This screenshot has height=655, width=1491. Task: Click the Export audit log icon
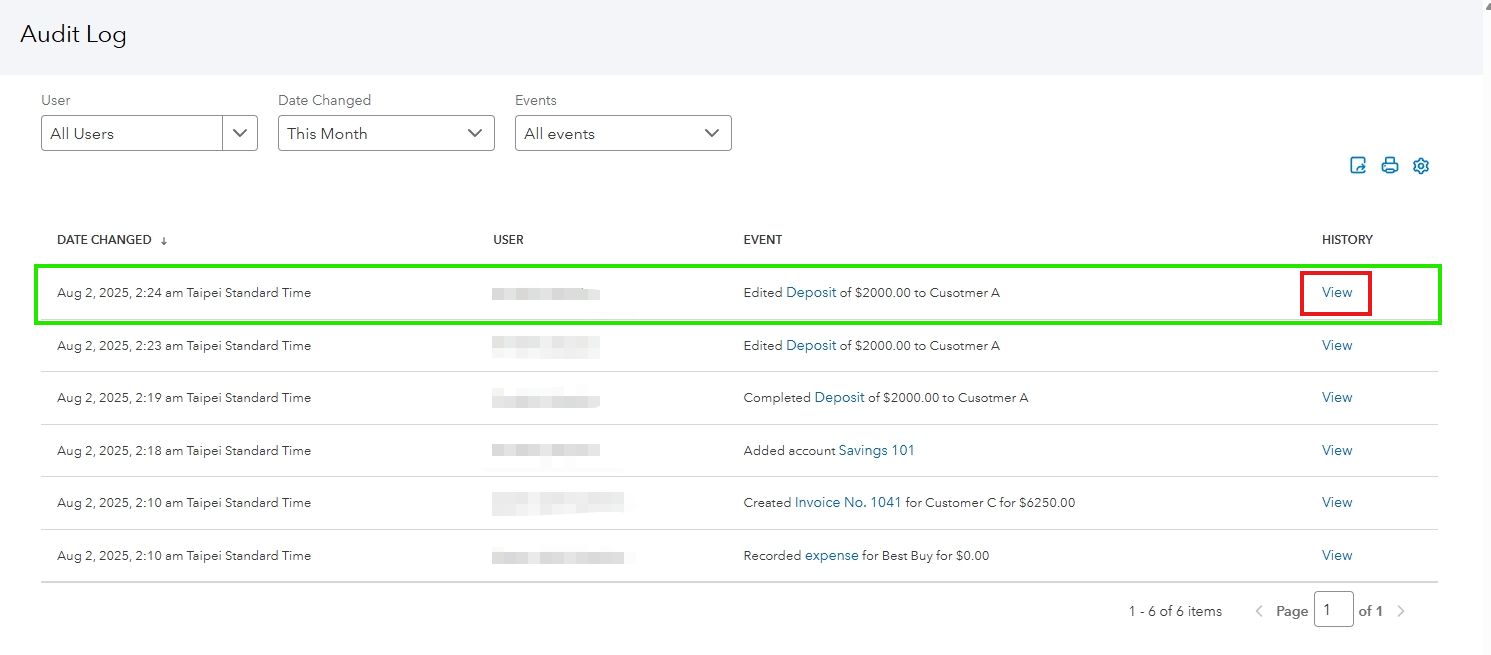tap(1358, 166)
